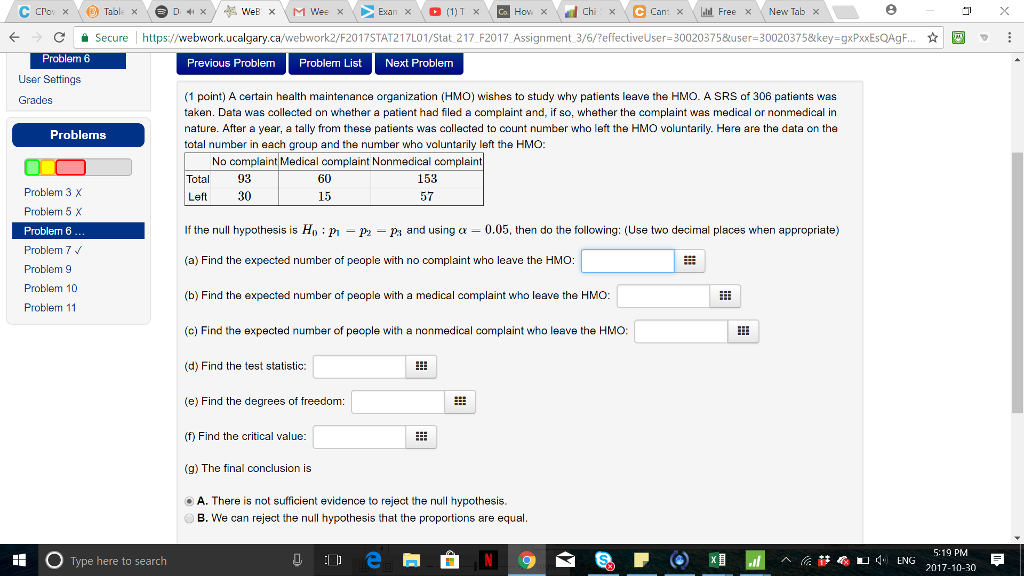Image resolution: width=1024 pixels, height=576 pixels.
Task: Open the equation keypad for degrees of freedom
Action: tap(458, 401)
